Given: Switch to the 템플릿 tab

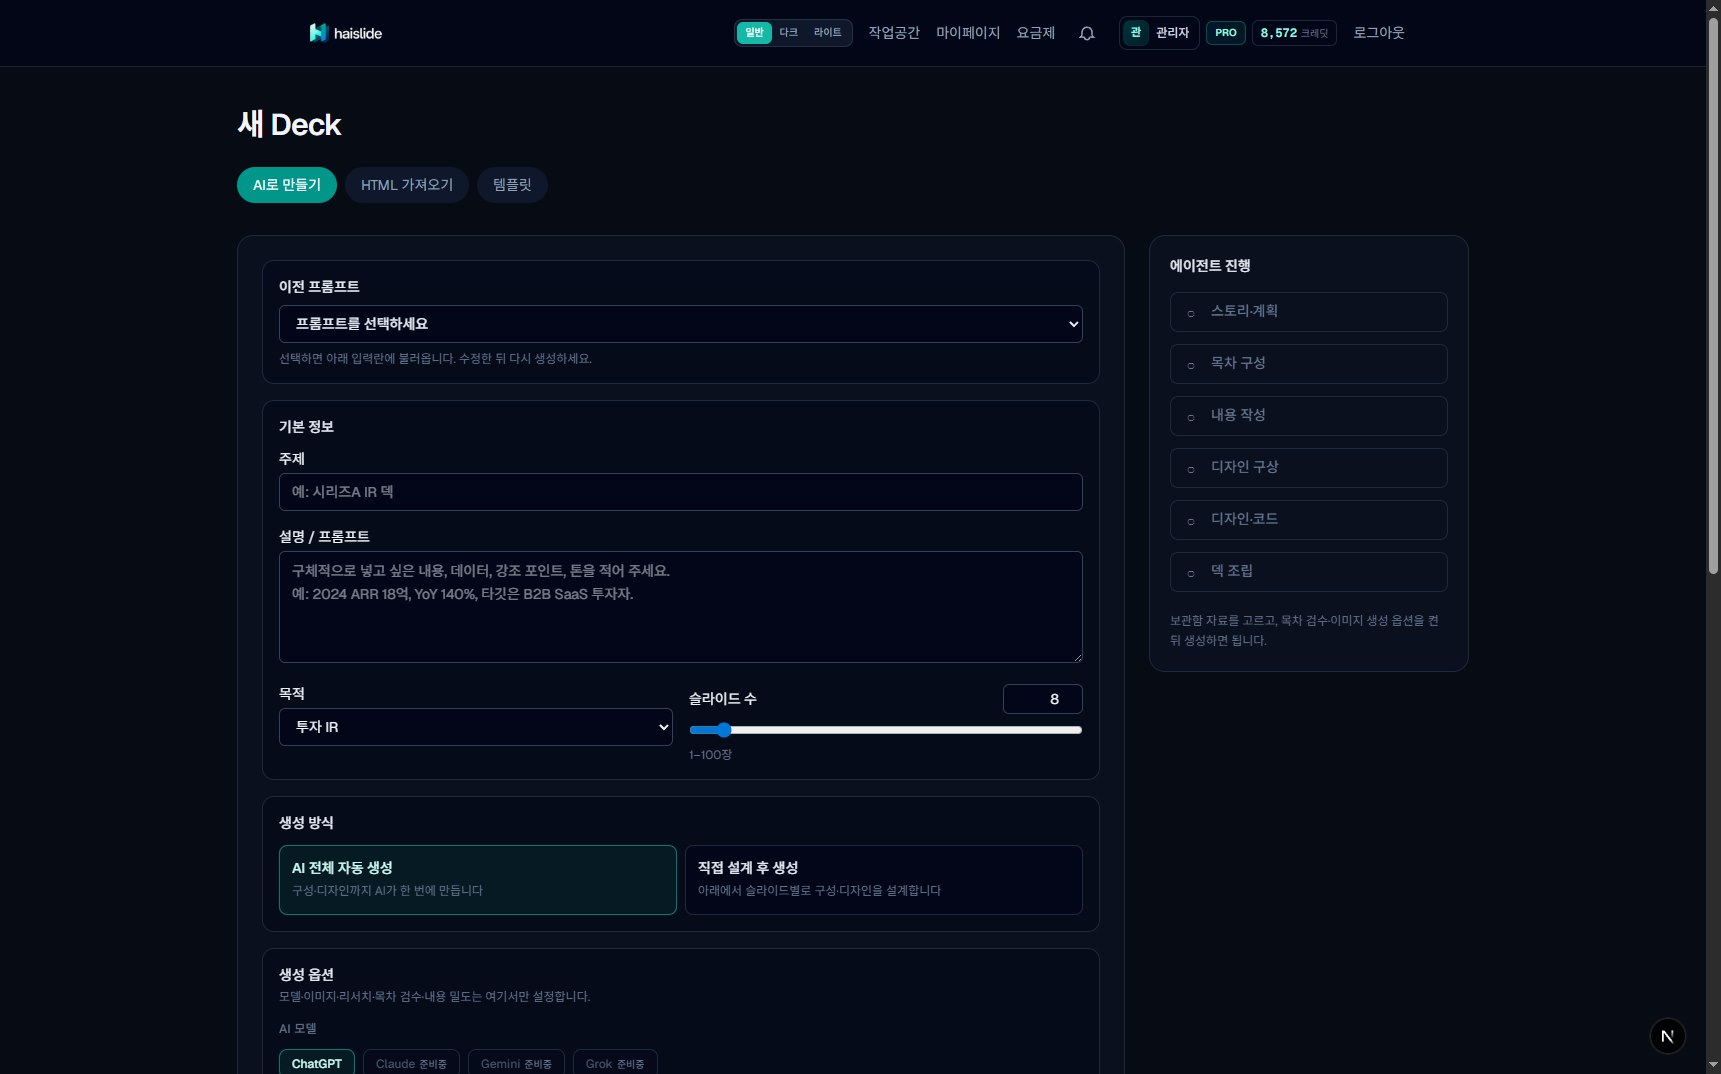Looking at the screenshot, I should coord(512,185).
